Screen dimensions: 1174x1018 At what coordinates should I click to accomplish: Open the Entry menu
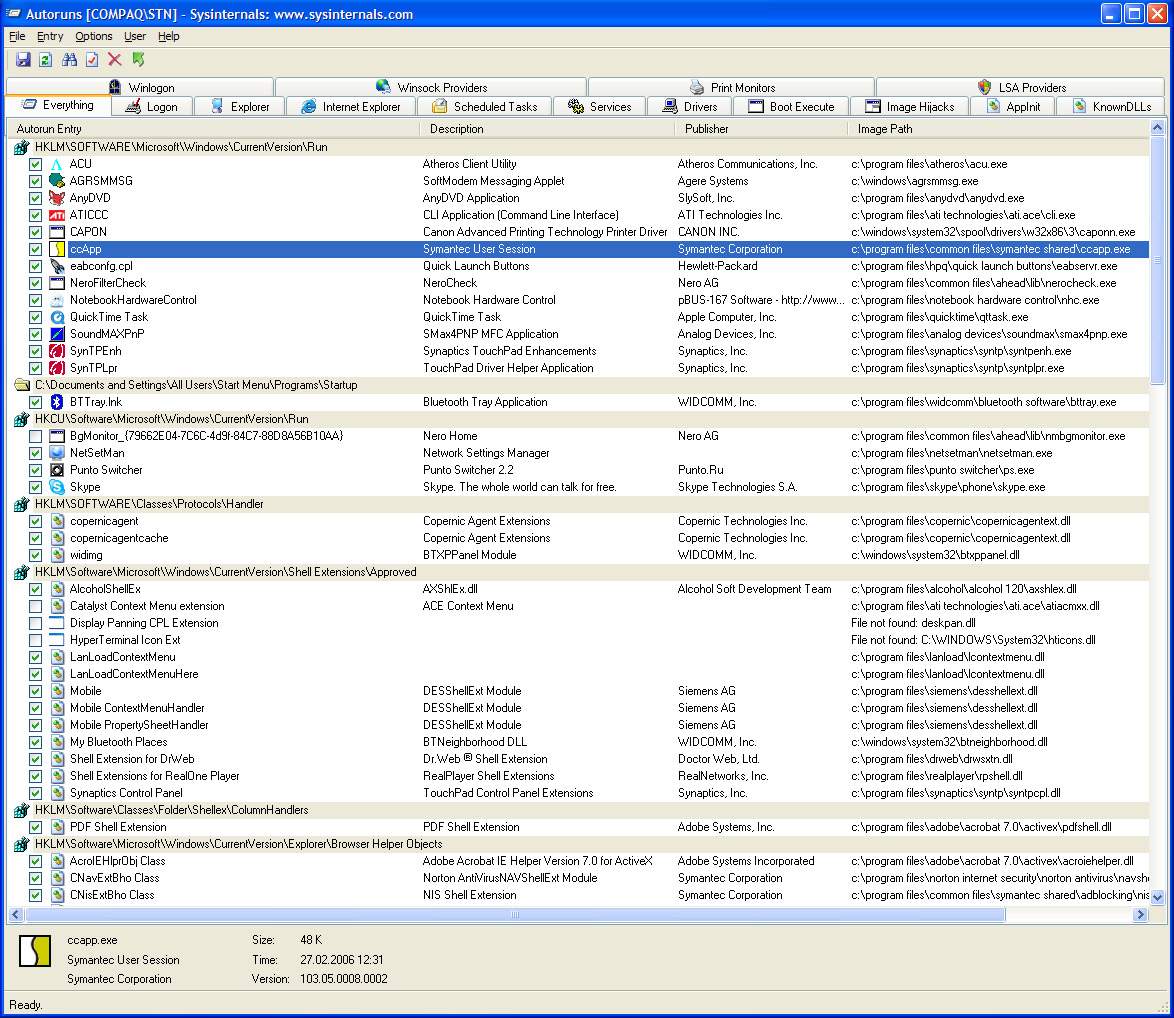point(50,36)
